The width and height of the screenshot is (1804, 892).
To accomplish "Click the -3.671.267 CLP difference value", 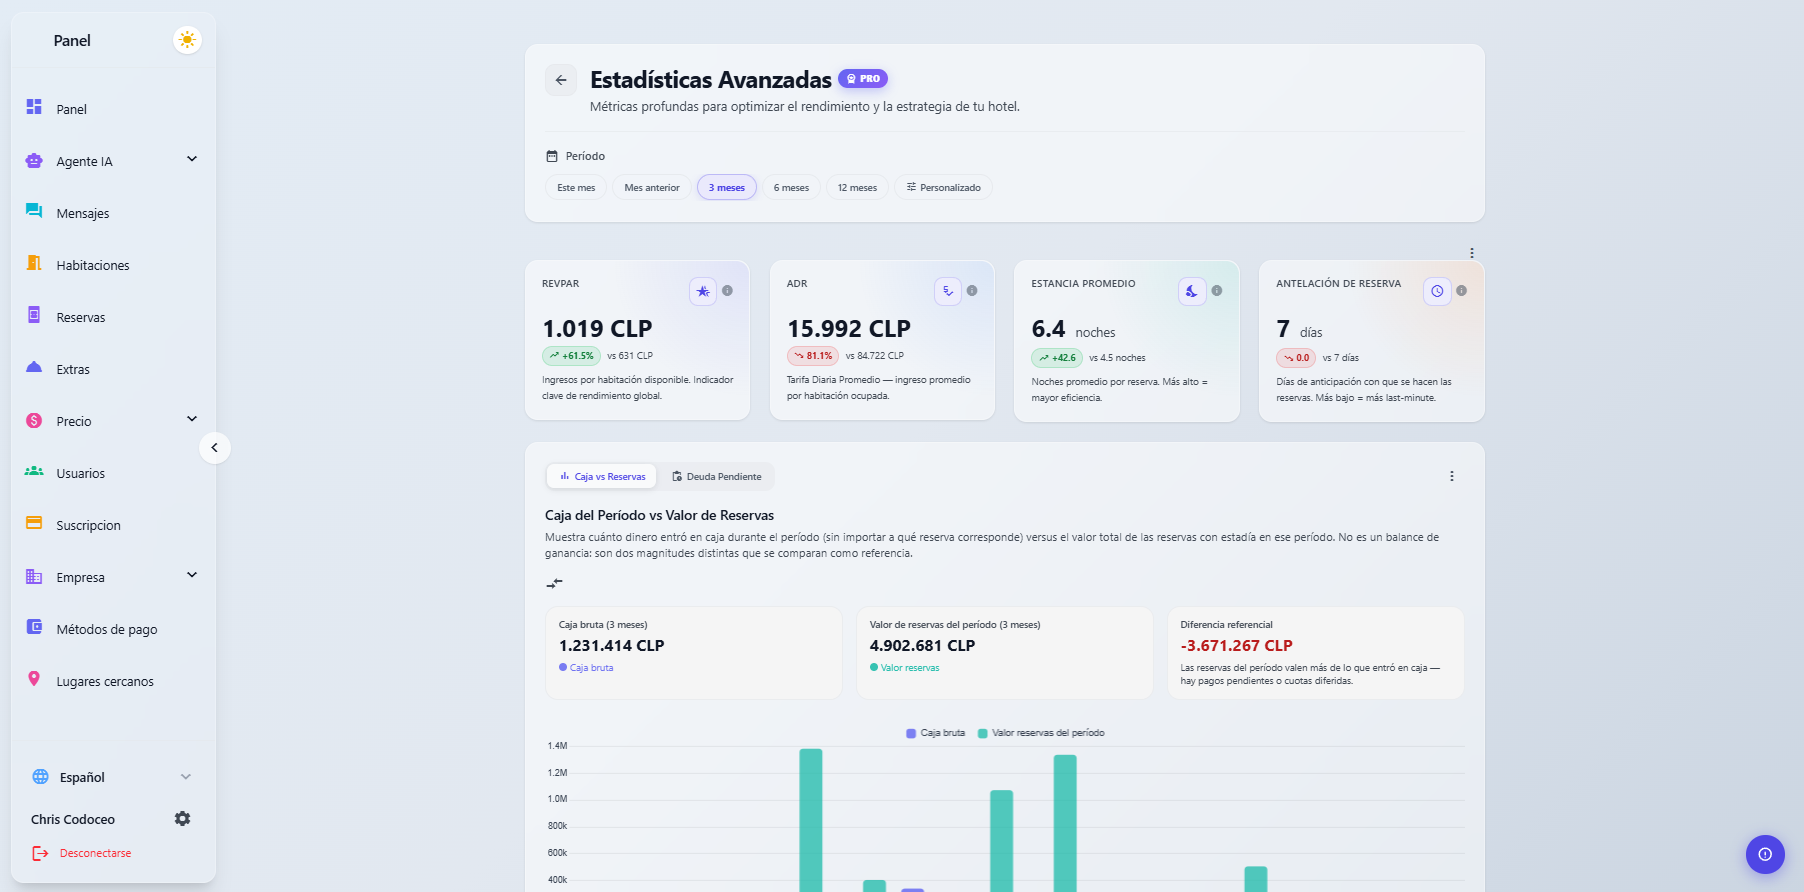I will [x=1237, y=646].
